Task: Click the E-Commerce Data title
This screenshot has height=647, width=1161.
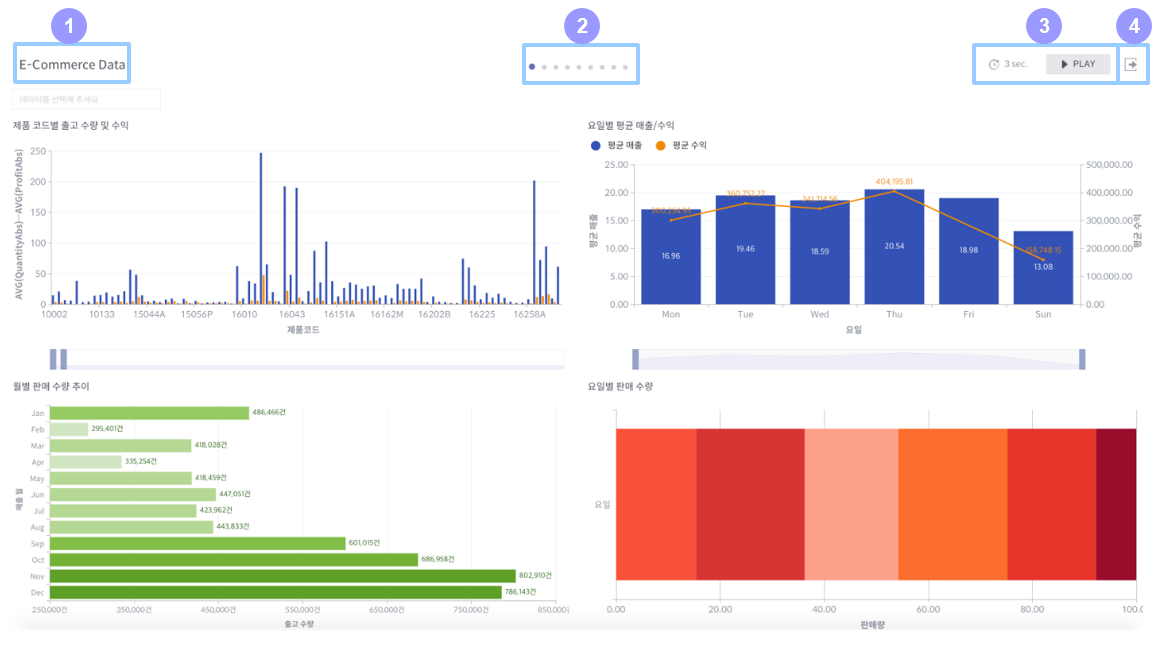Action: 72,64
